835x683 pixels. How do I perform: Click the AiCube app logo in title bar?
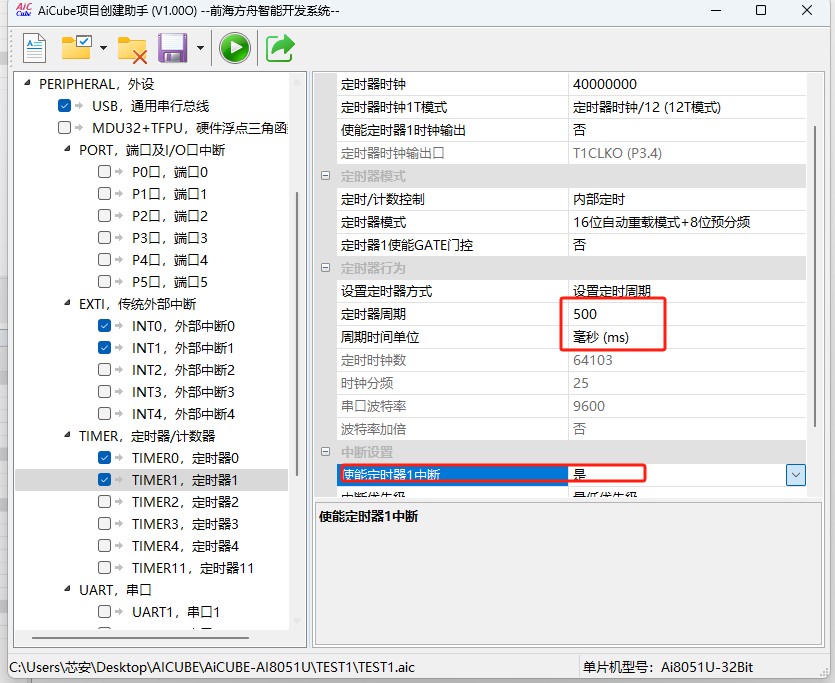(x=24, y=10)
